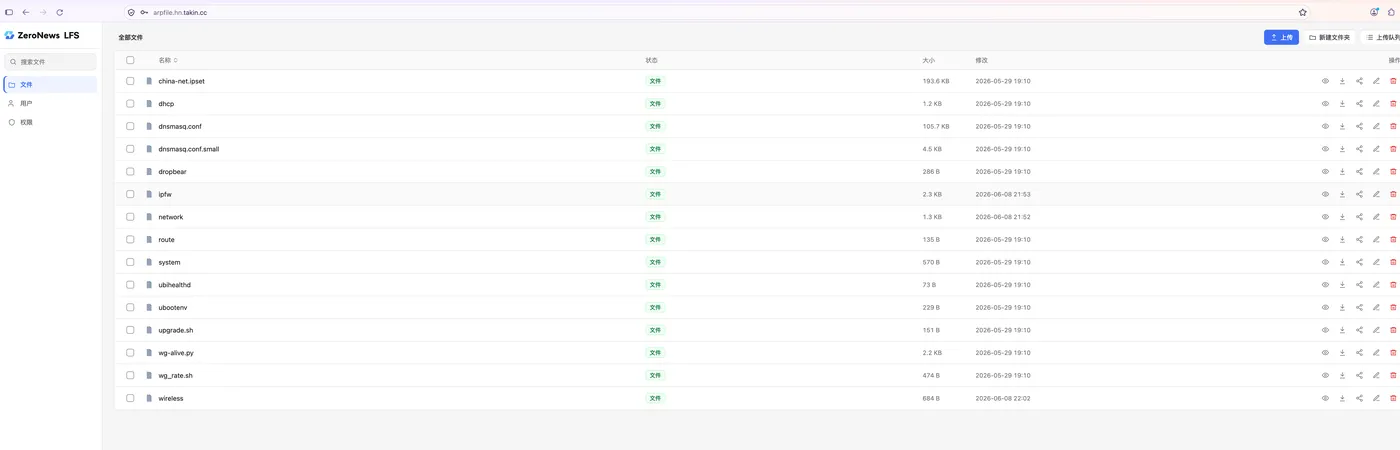This screenshot has width=1400, height=450.
Task: Click the wg_rate.sh file name
Action: pos(175,376)
